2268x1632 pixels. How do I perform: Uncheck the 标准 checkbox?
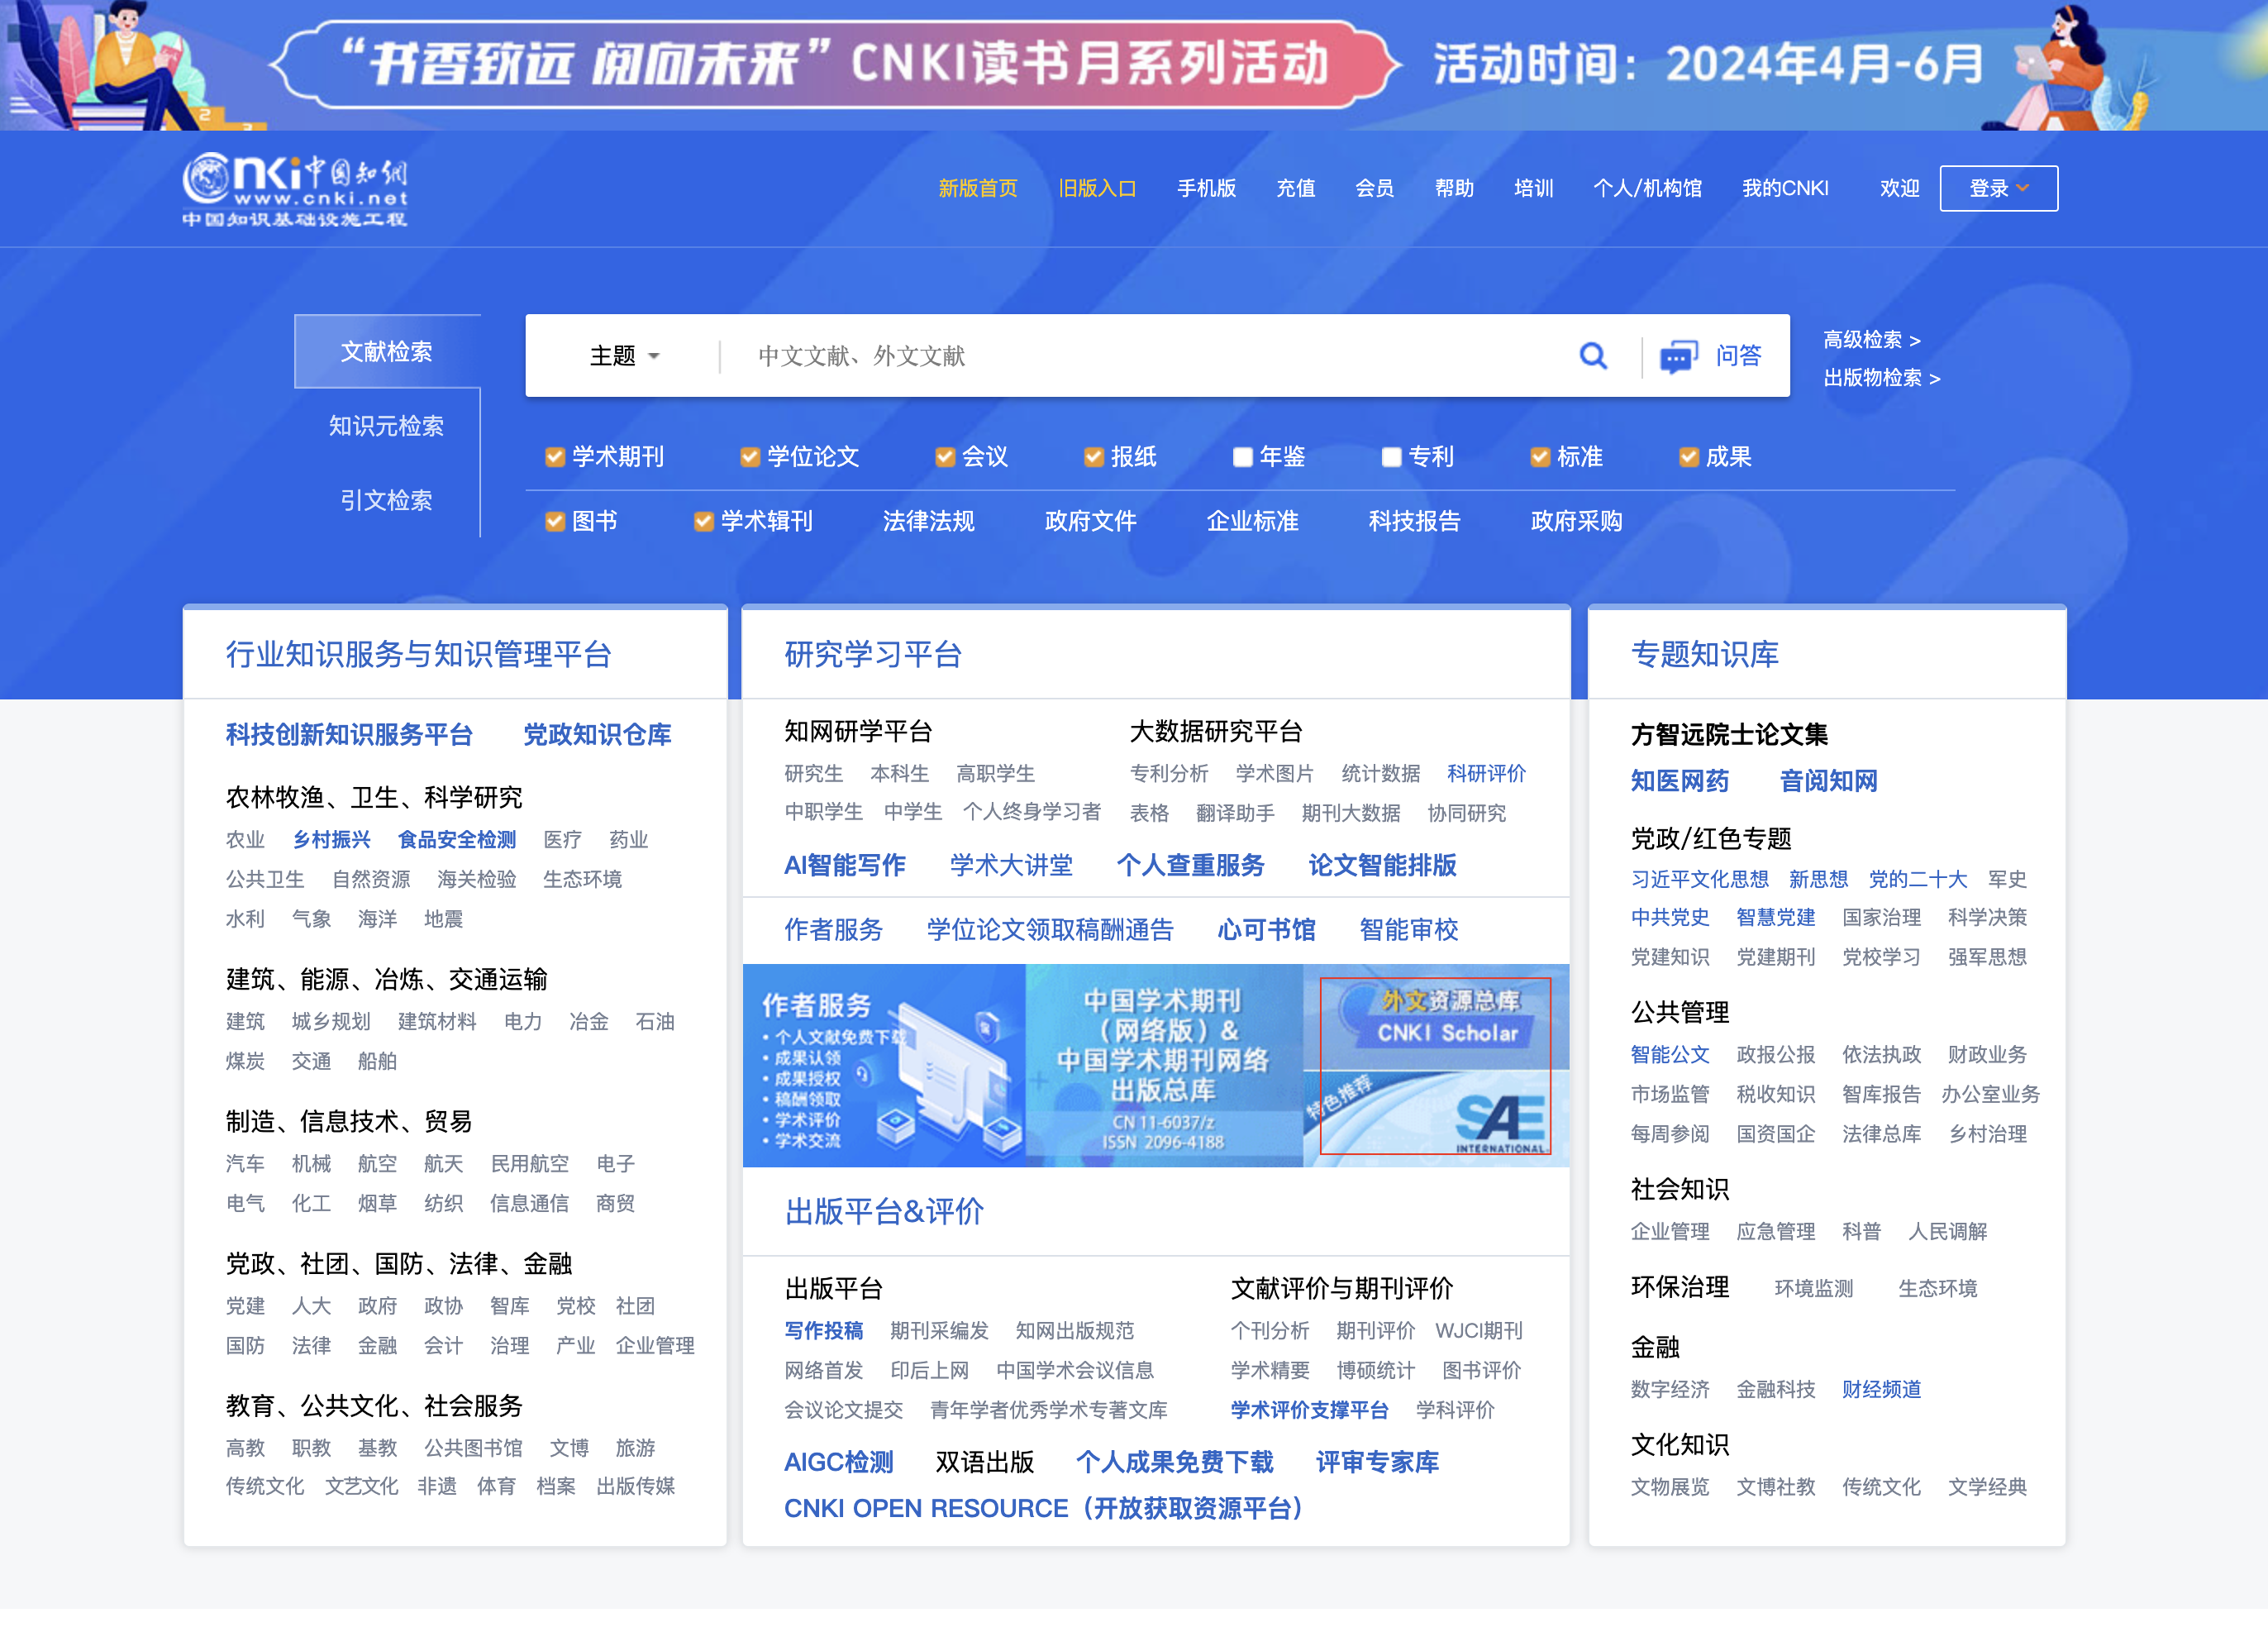(1540, 457)
